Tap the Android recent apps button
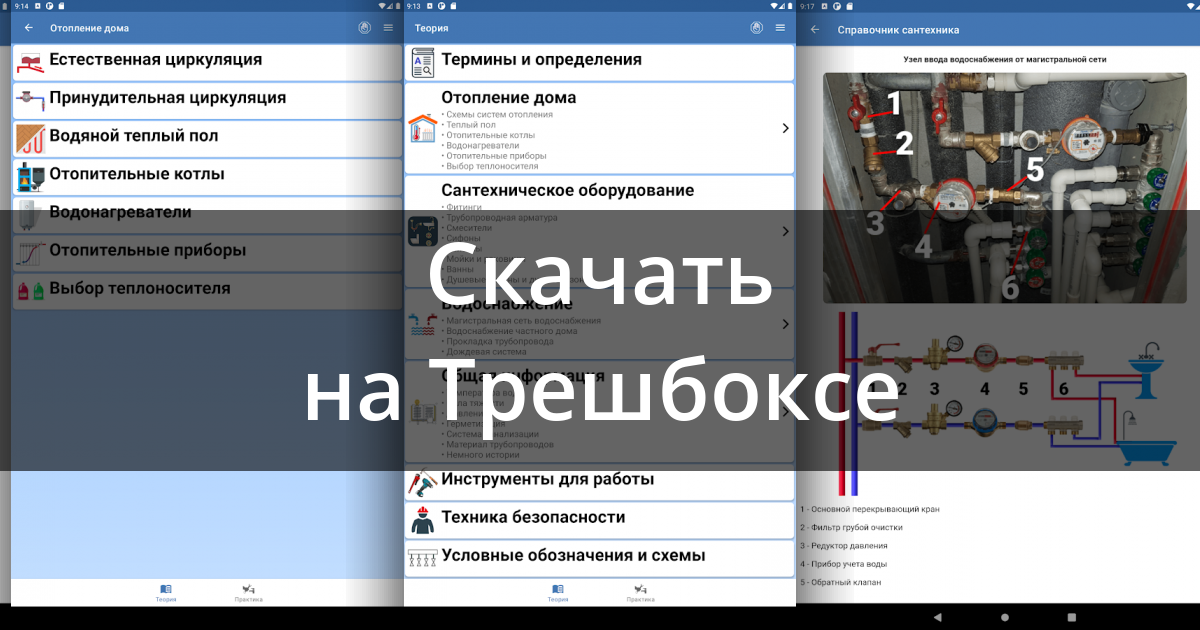The width and height of the screenshot is (1200, 630). (1072, 617)
